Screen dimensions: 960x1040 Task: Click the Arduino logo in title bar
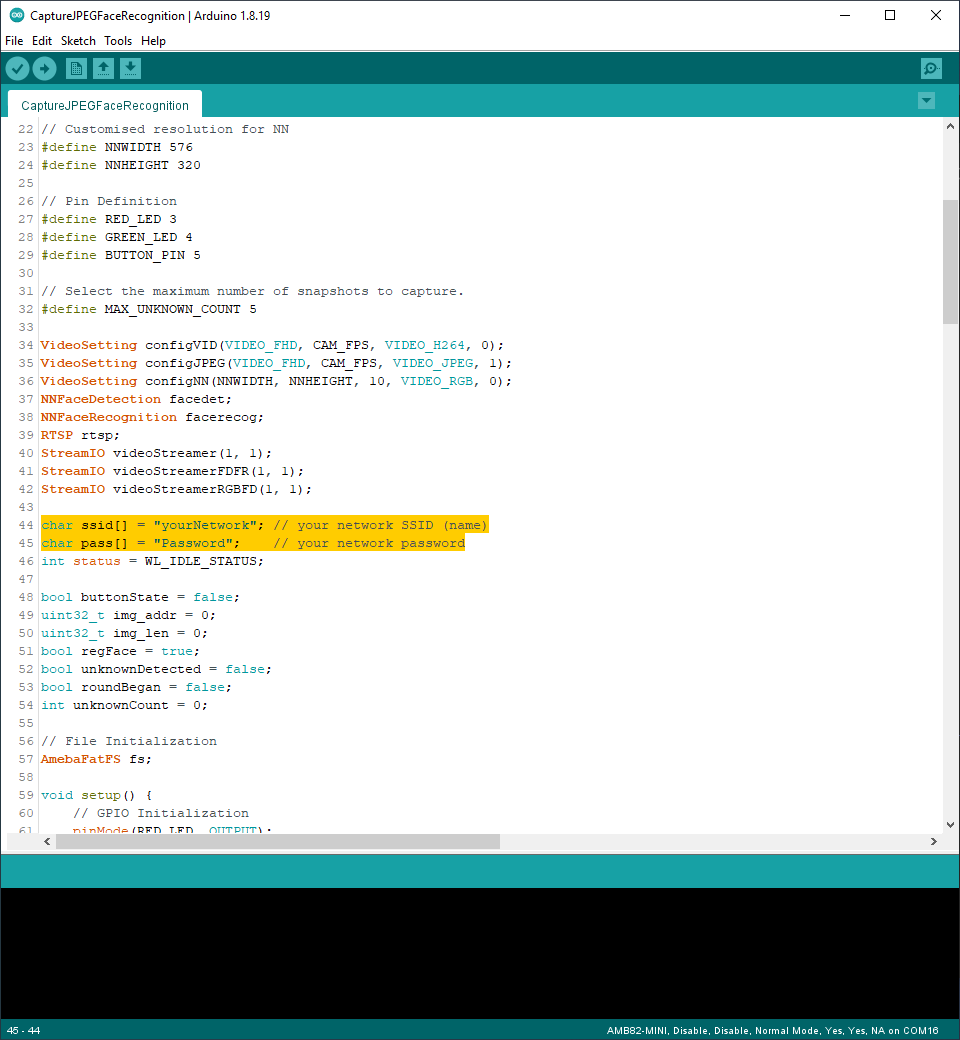[16, 15]
